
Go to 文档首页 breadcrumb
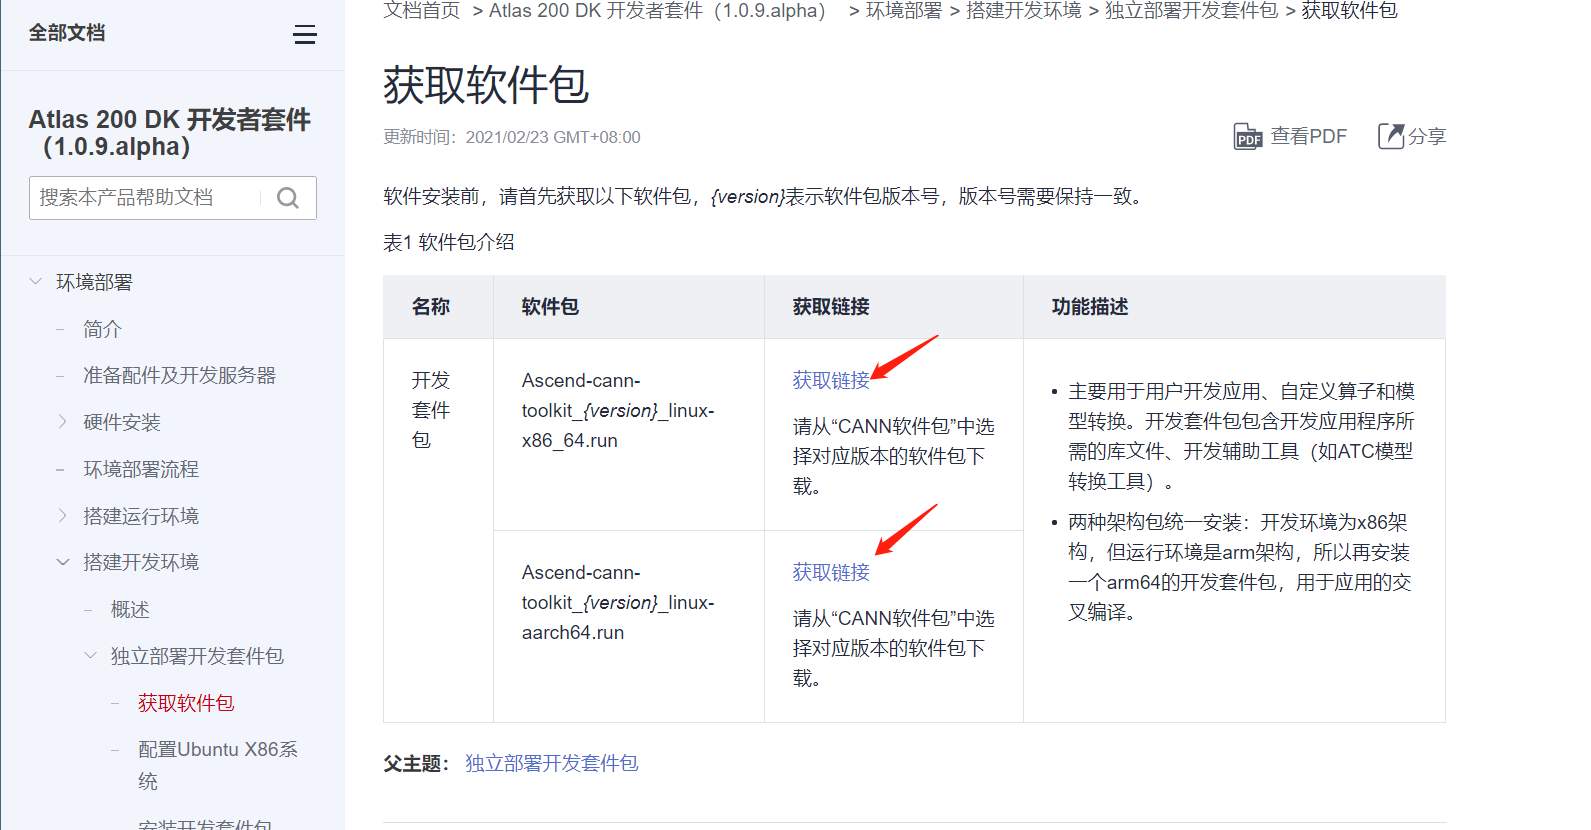click(422, 10)
